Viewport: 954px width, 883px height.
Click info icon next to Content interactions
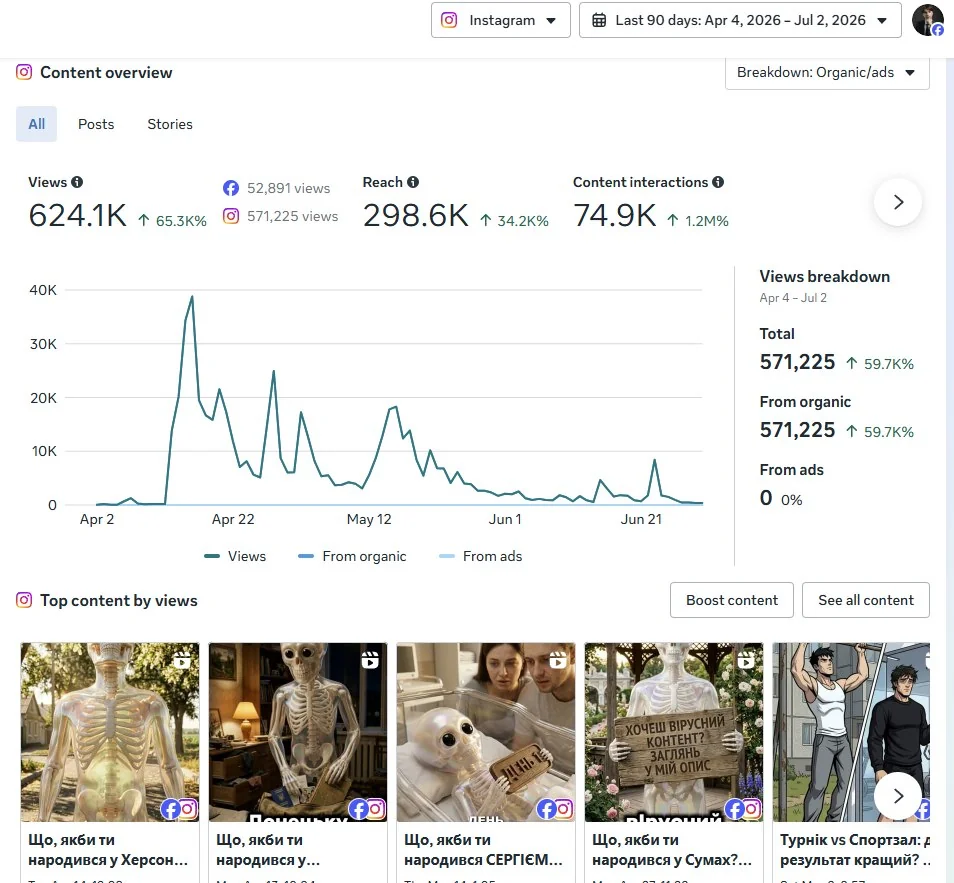click(x=718, y=182)
